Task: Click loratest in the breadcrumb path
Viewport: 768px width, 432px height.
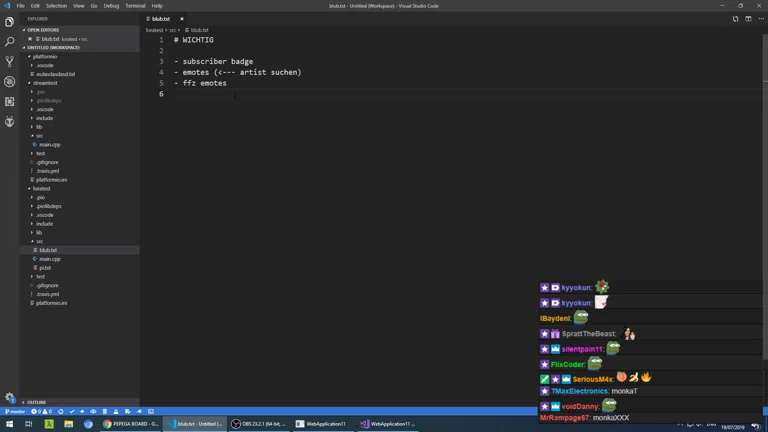Action: (154, 30)
